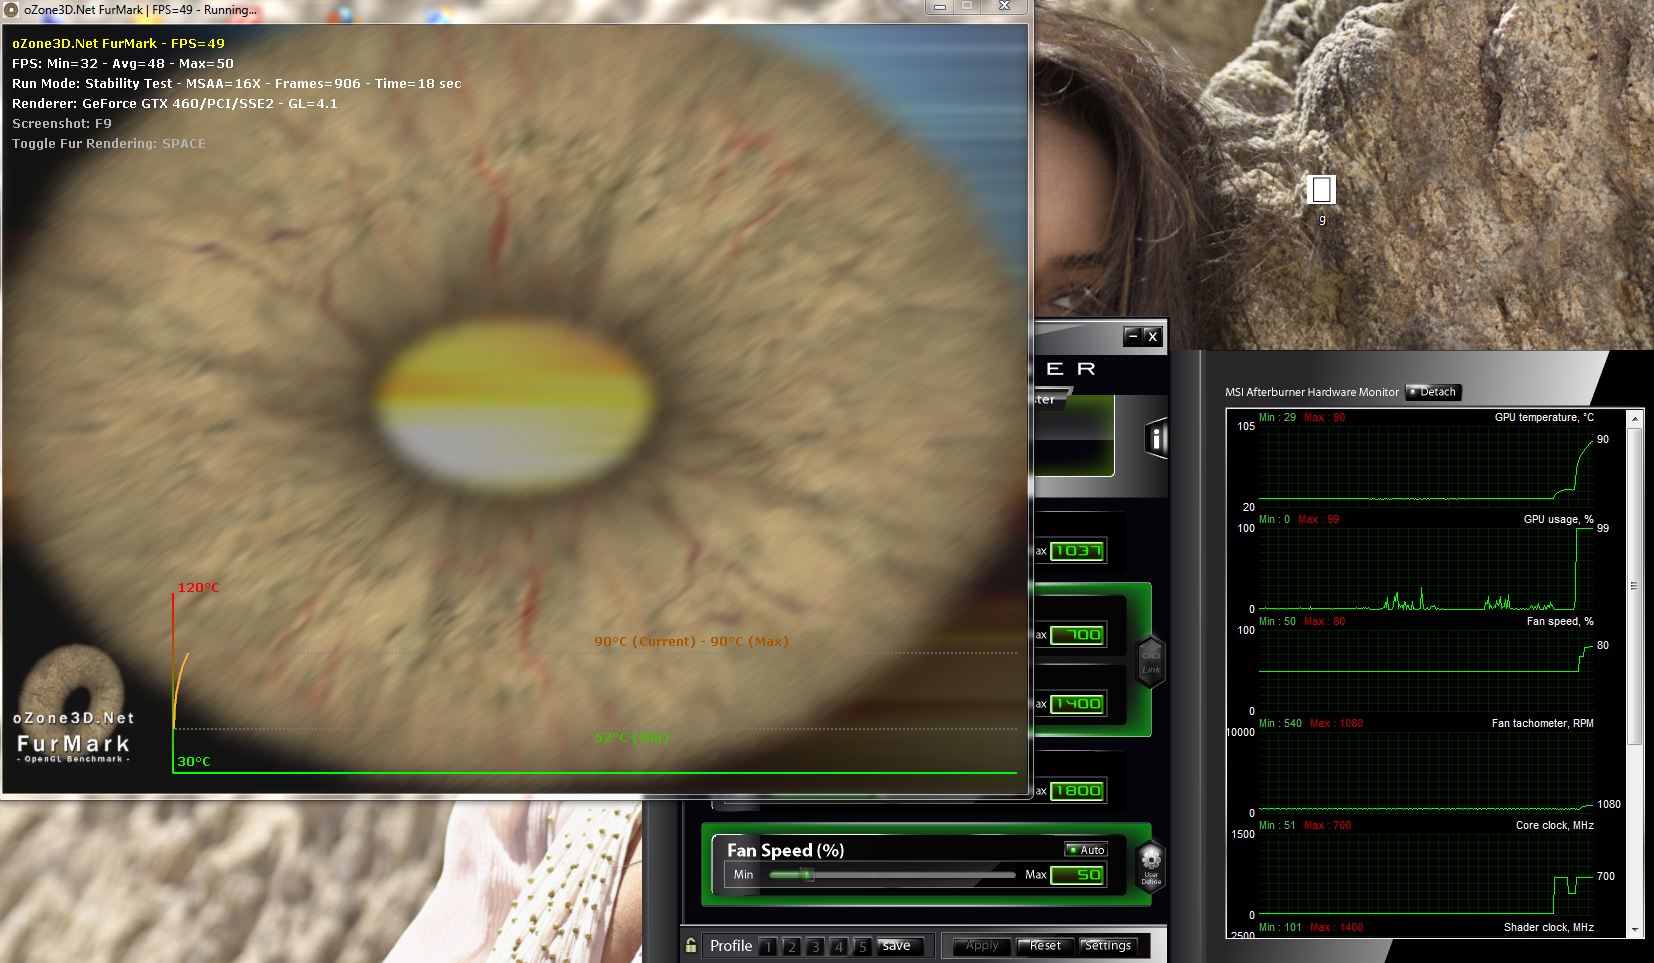Maximize the FurMark window
The image size is (1654, 963).
967,7
